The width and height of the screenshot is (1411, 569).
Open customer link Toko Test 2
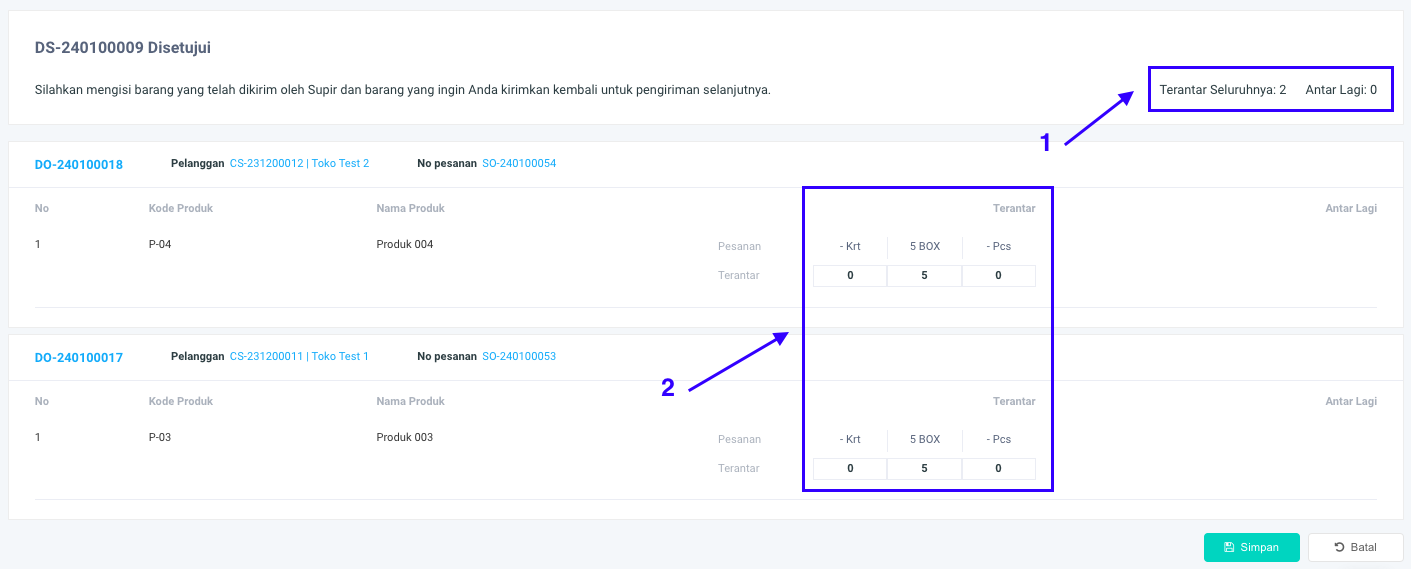coord(299,163)
